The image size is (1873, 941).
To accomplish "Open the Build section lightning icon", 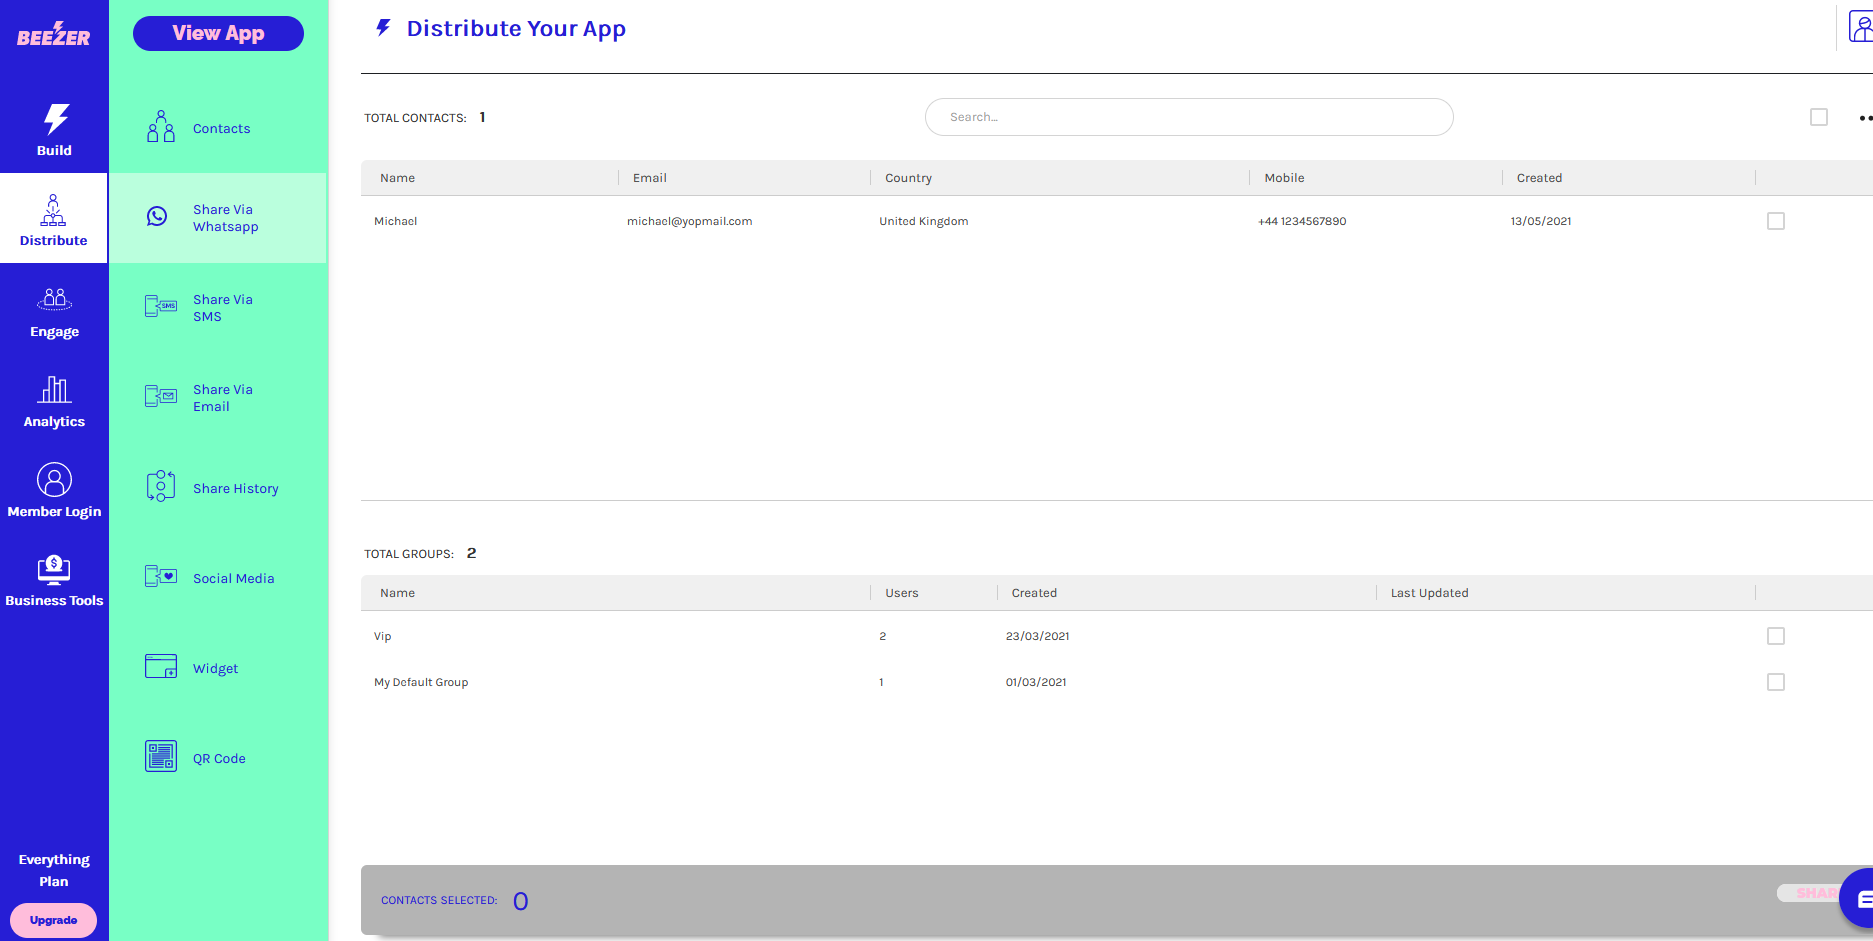I will pyautogui.click(x=56, y=119).
